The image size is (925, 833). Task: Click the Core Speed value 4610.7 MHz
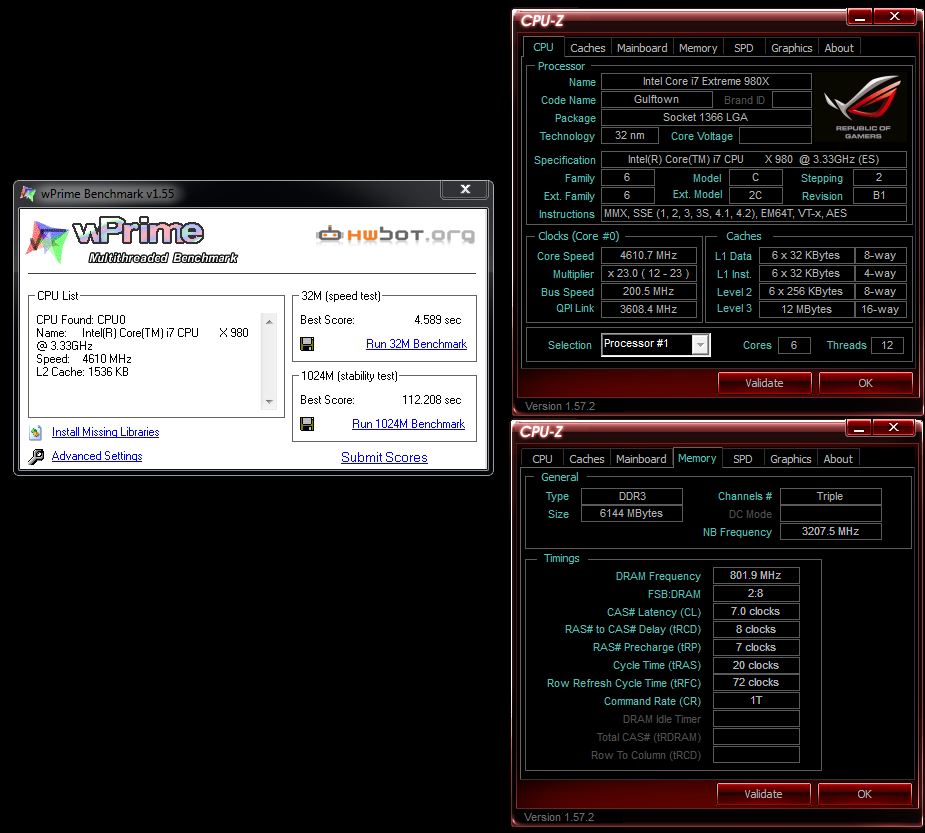648,255
